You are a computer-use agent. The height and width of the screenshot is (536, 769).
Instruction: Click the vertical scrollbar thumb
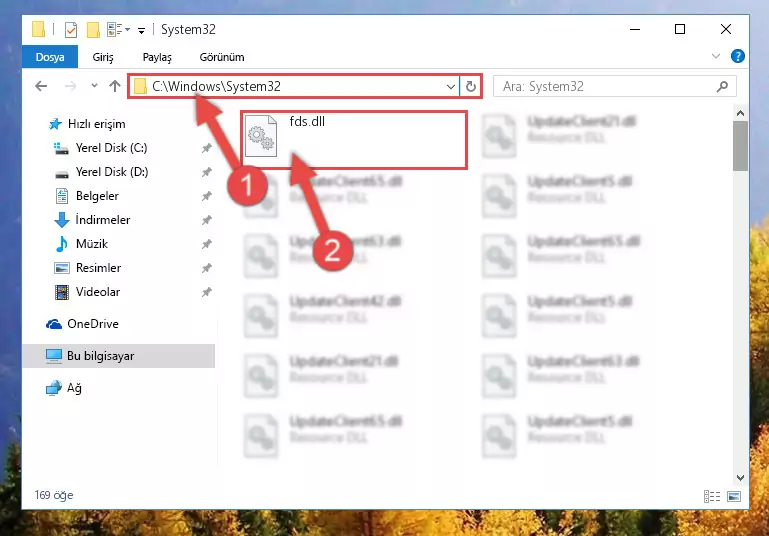[740, 146]
